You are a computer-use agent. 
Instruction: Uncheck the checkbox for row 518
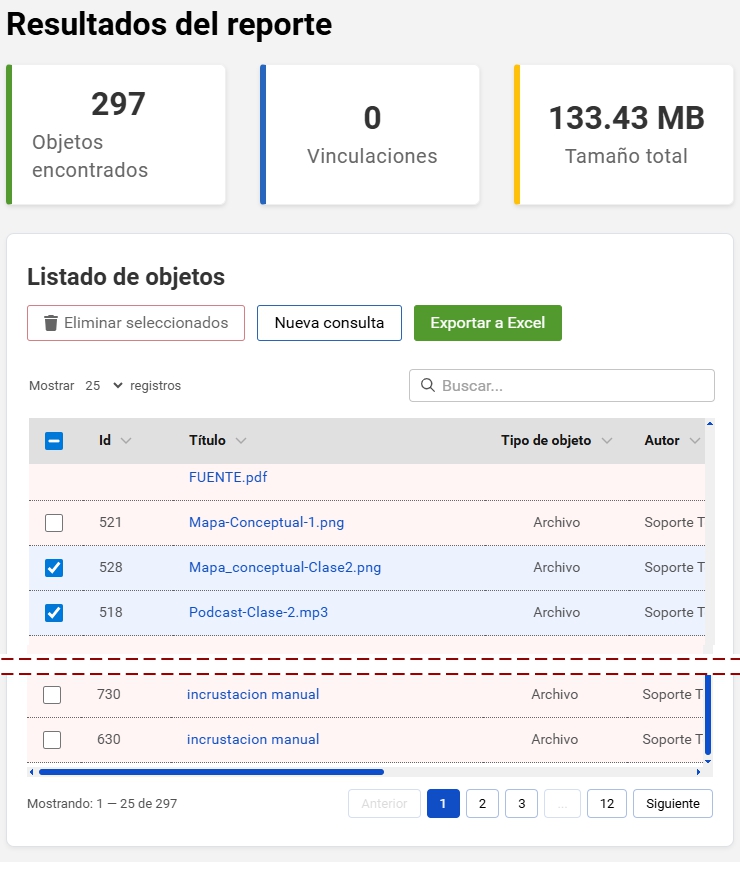[54, 613]
